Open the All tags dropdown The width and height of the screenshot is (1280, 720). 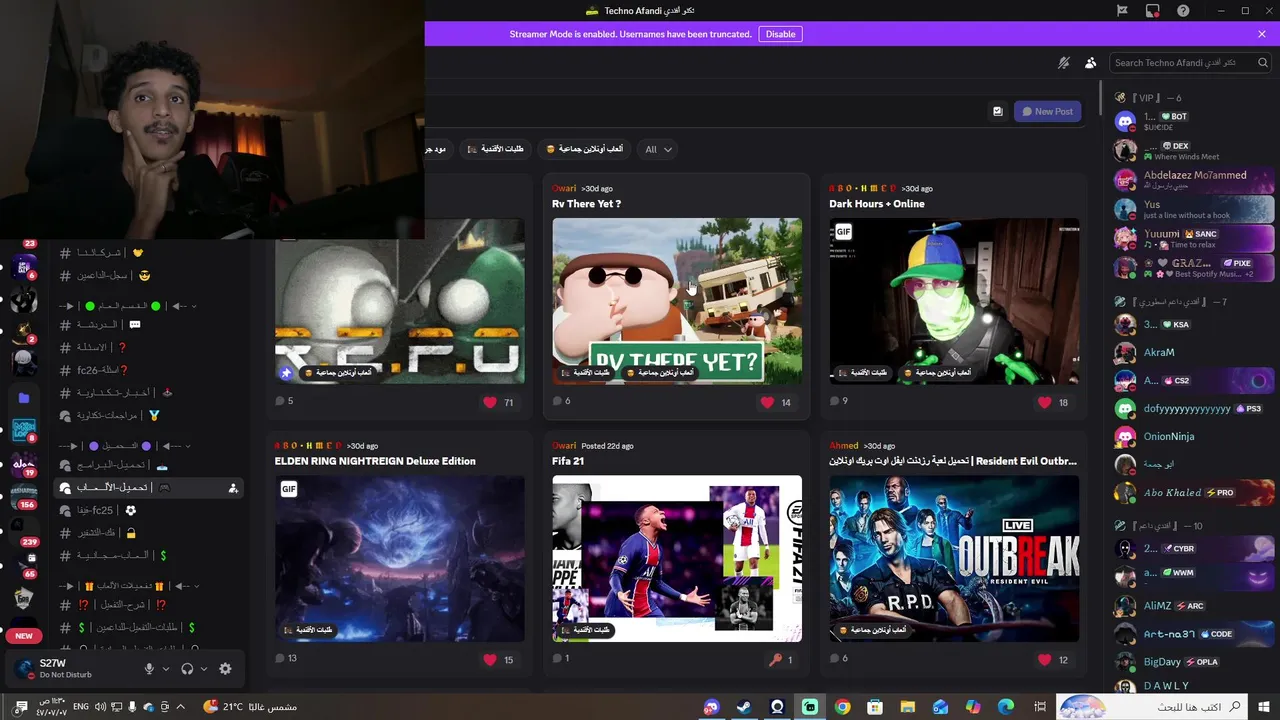pyautogui.click(x=660, y=149)
